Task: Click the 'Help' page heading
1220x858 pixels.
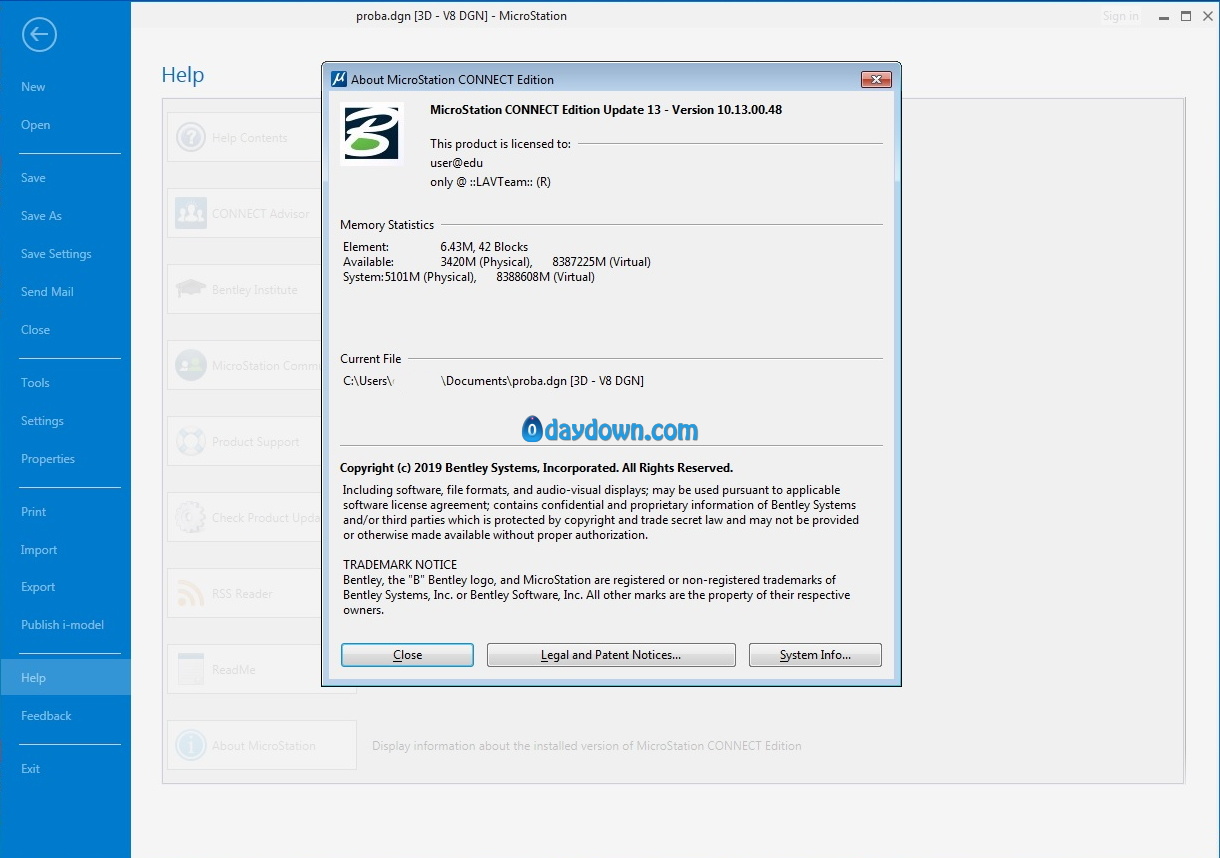Action: [x=183, y=75]
